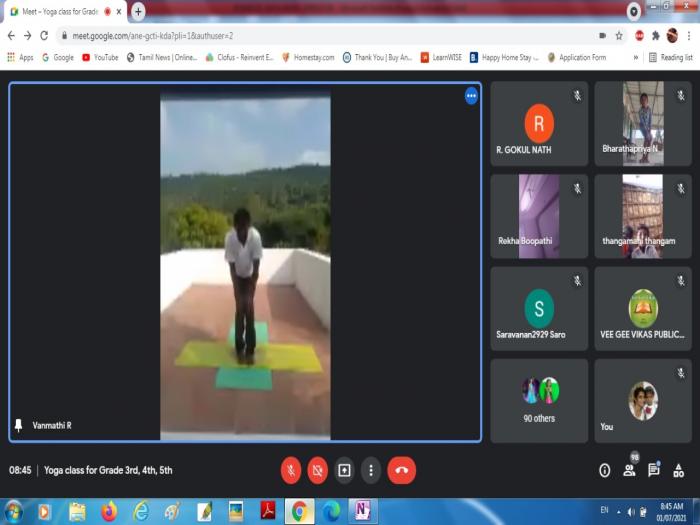Open the Extensions puzzle icon
700x525 pixels.
(x=656, y=36)
